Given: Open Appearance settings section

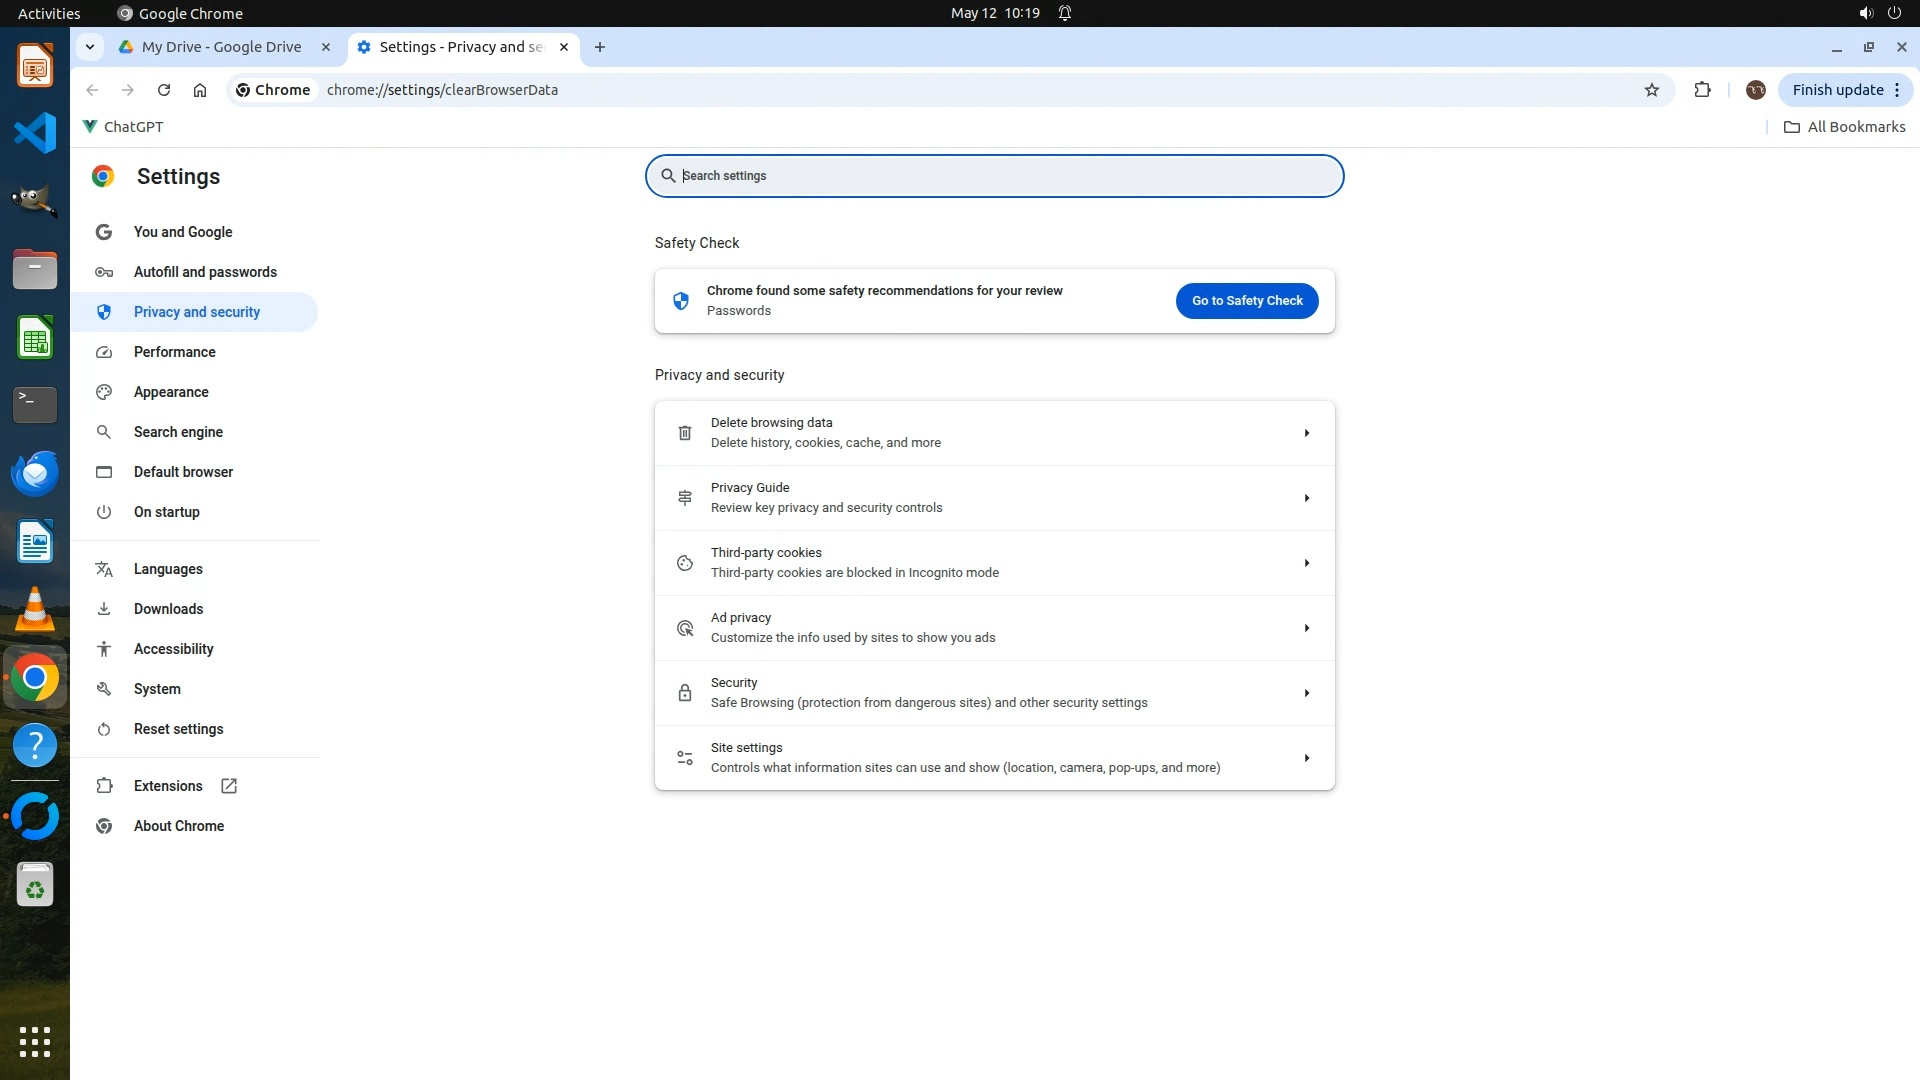Looking at the screenshot, I should (x=171, y=392).
